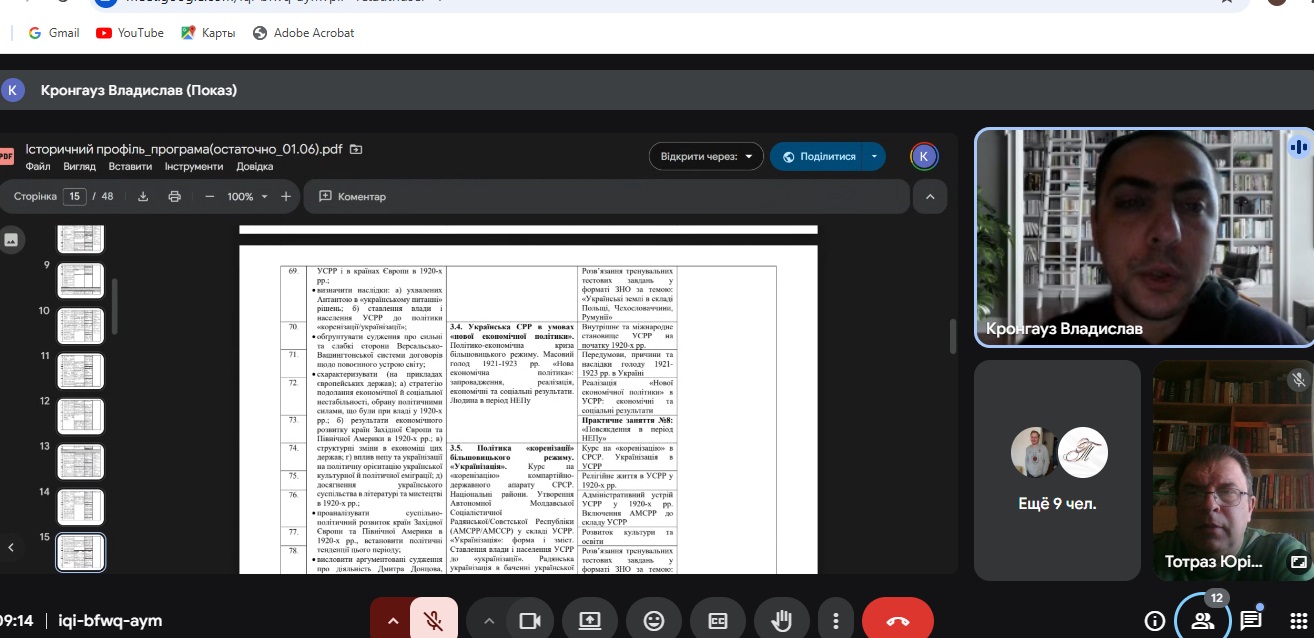Image resolution: width=1314 pixels, height=638 pixels.
Task: Click the print icon in PDF toolbar
Action: 175,197
